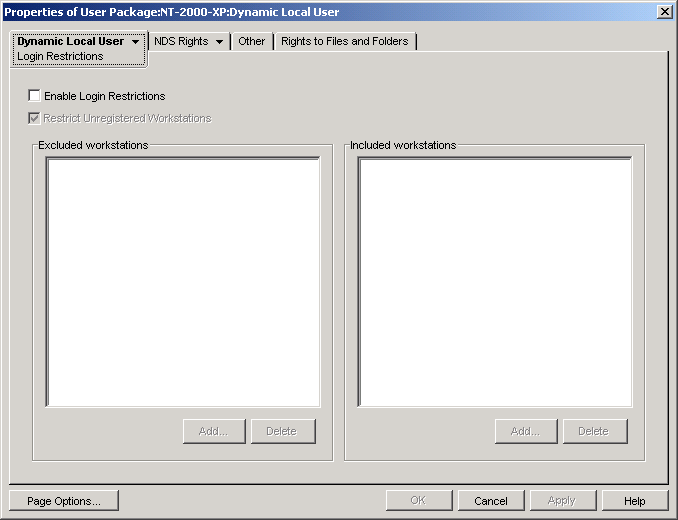Click the Apply button
The width and height of the screenshot is (678, 520).
click(563, 501)
